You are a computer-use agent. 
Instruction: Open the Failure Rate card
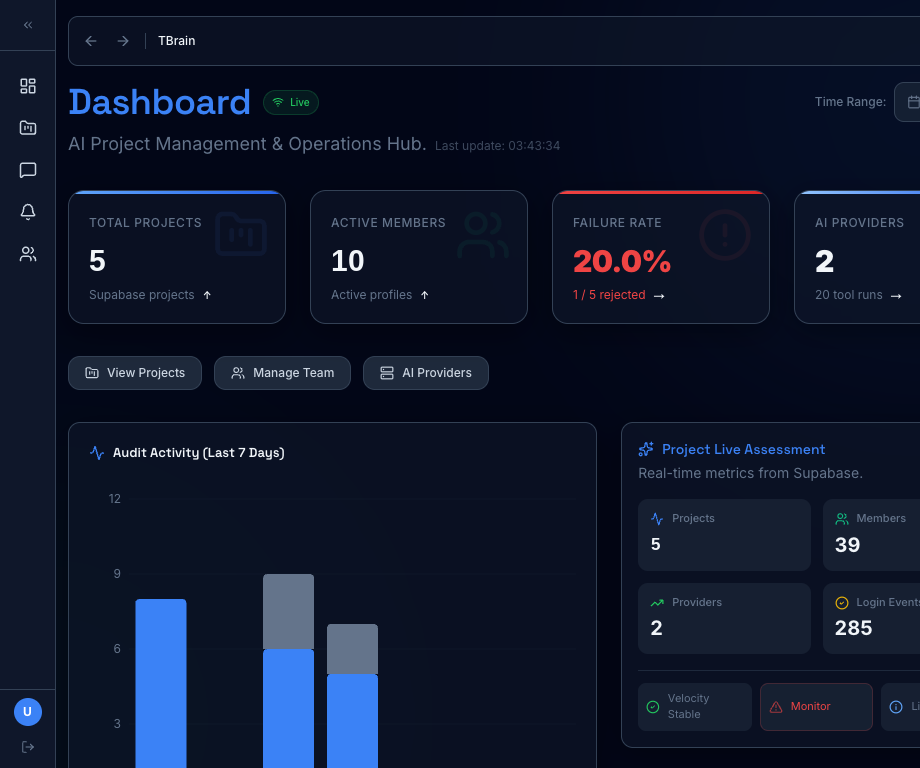661,257
